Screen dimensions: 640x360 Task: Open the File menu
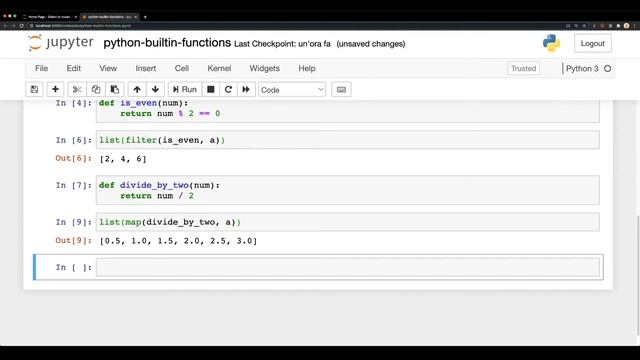click(x=41, y=68)
